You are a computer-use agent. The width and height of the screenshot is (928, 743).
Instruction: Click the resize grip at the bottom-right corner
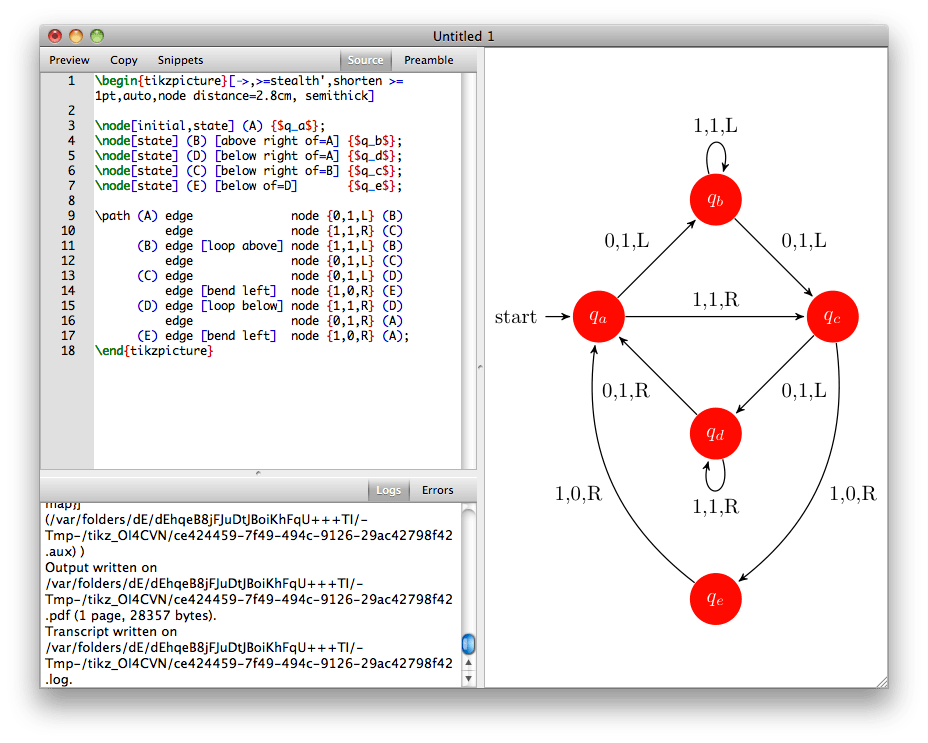[x=882, y=682]
